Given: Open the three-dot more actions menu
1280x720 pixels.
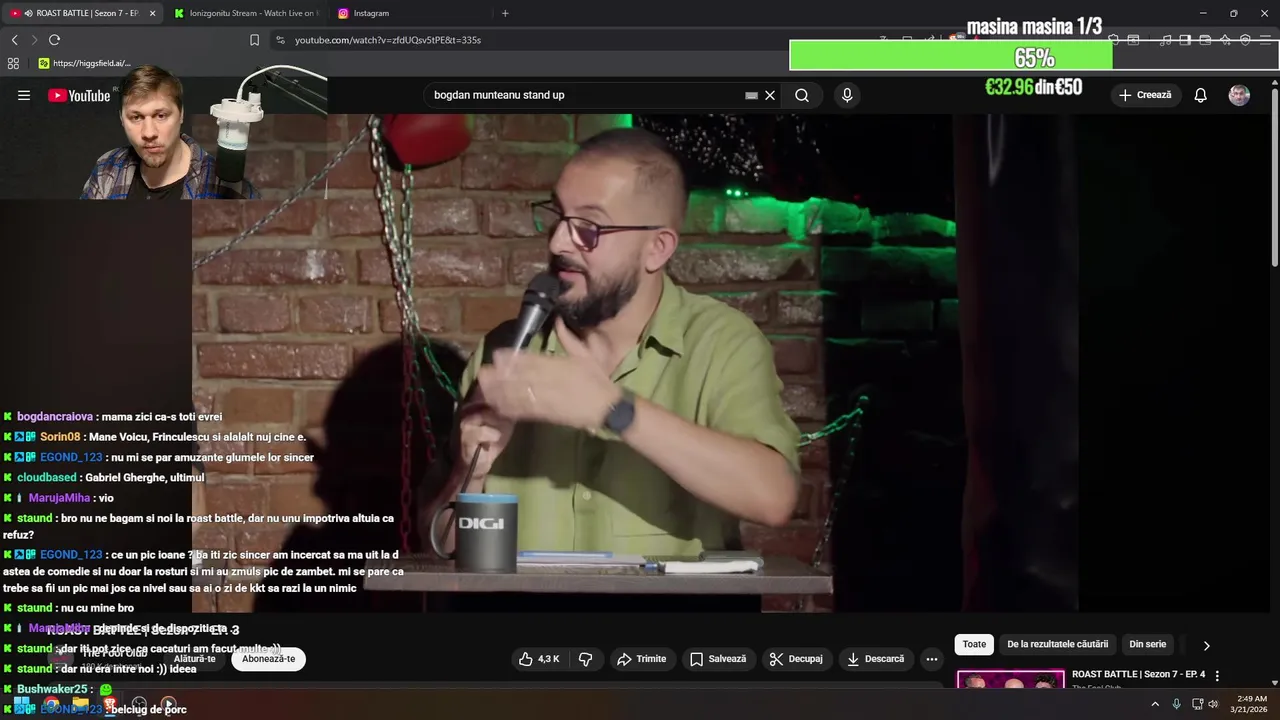Looking at the screenshot, I should tap(932, 659).
